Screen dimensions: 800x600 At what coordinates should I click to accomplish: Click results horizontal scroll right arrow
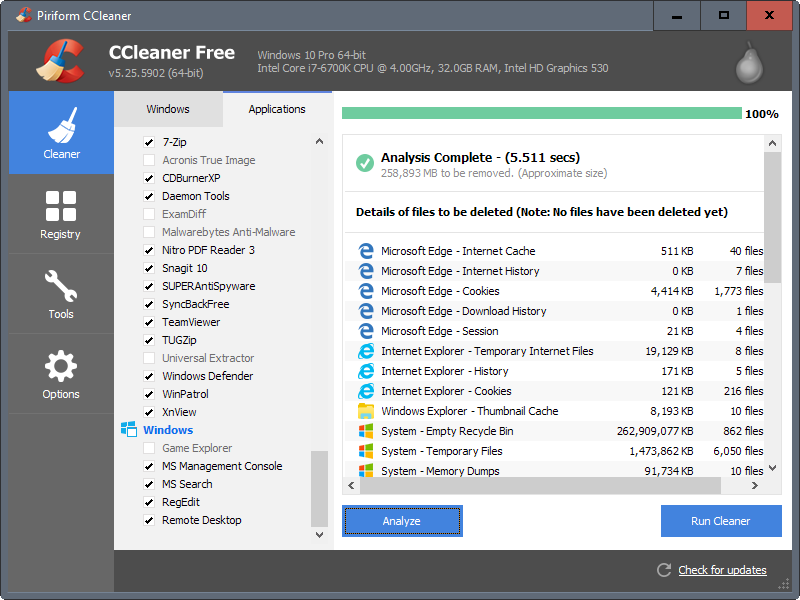tap(755, 486)
